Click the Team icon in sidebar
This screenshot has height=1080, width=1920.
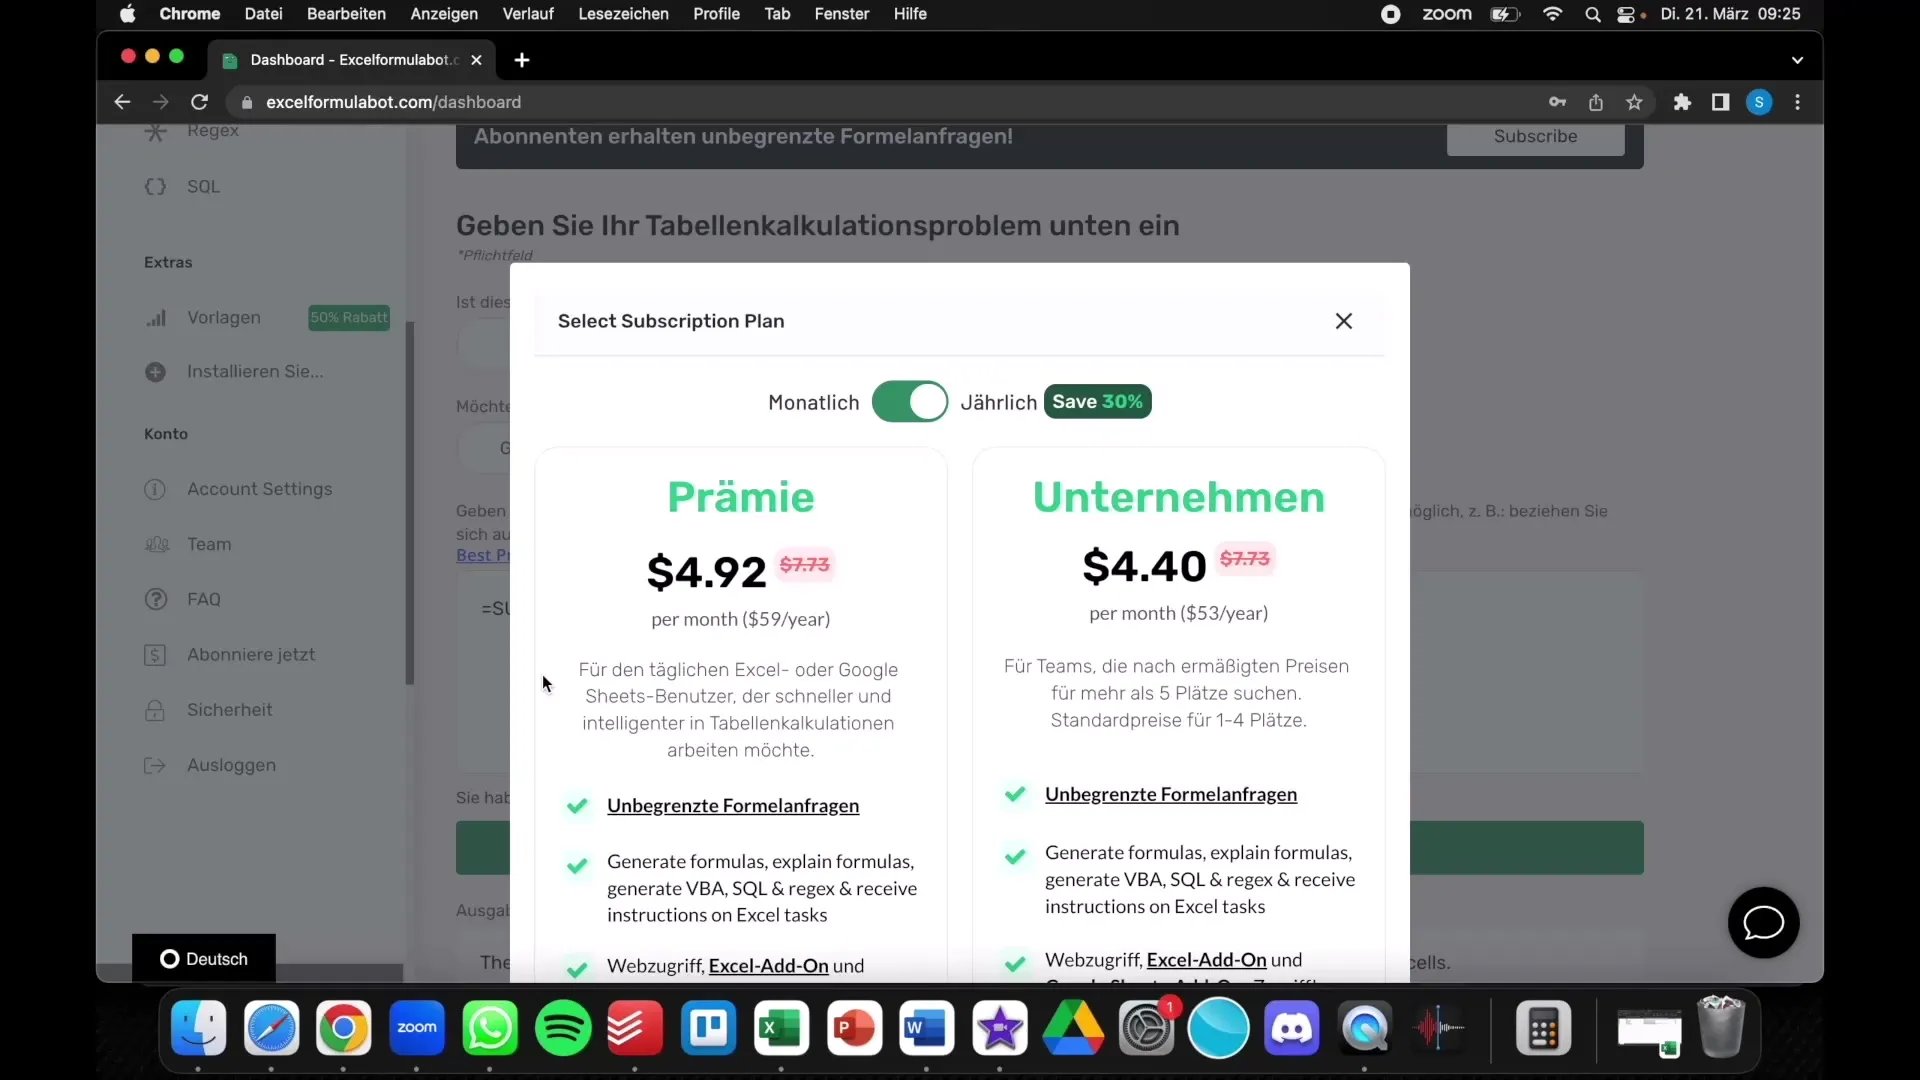pos(156,543)
